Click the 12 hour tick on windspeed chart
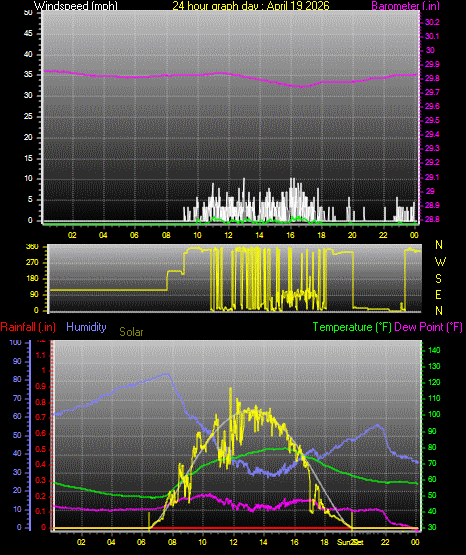Screen dimensions: 466x555 pos(228,235)
